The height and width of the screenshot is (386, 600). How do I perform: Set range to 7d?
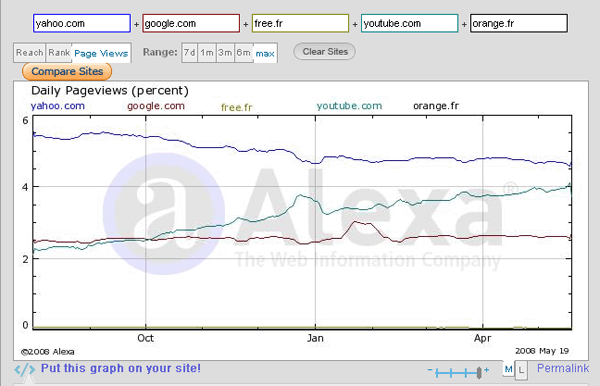coord(189,52)
